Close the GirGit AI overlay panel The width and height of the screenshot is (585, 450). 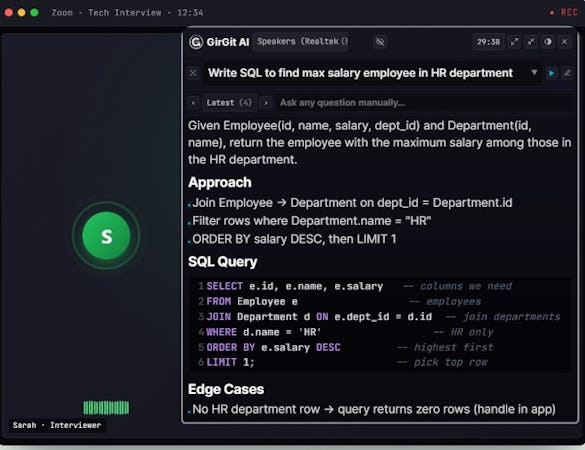[564, 42]
